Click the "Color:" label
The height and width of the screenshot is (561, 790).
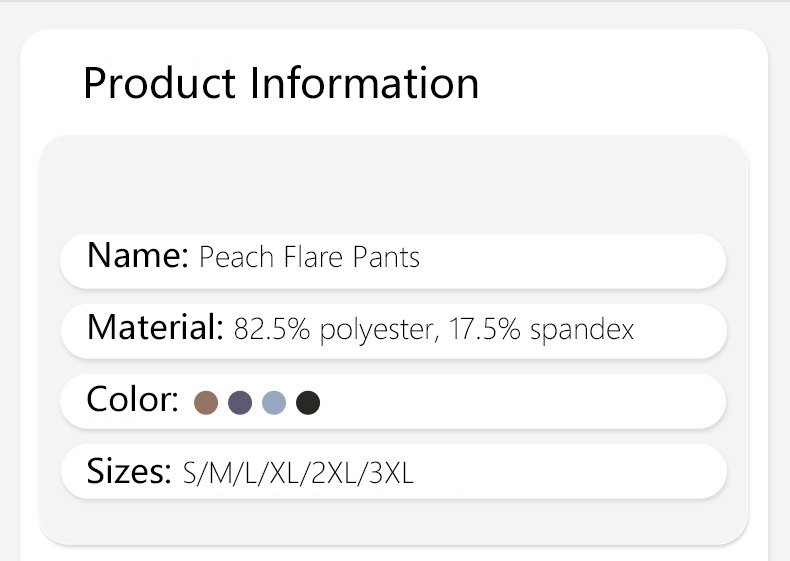pos(132,400)
